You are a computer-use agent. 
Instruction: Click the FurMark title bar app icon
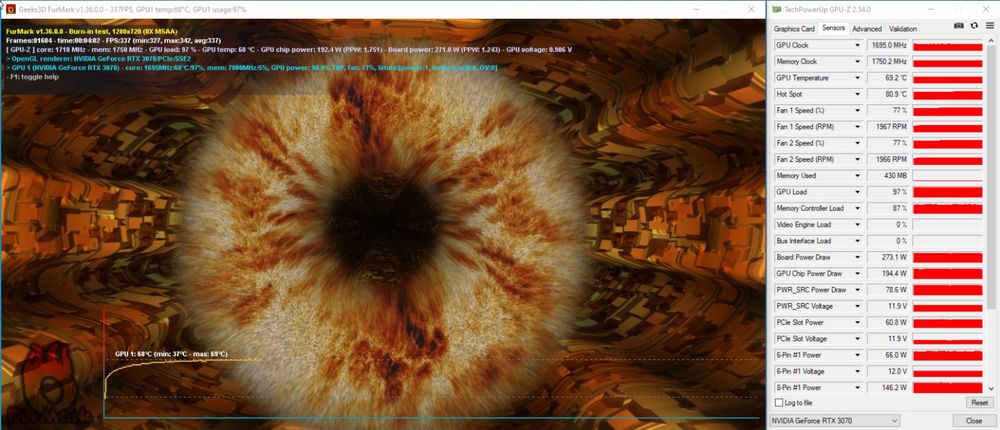[10, 10]
